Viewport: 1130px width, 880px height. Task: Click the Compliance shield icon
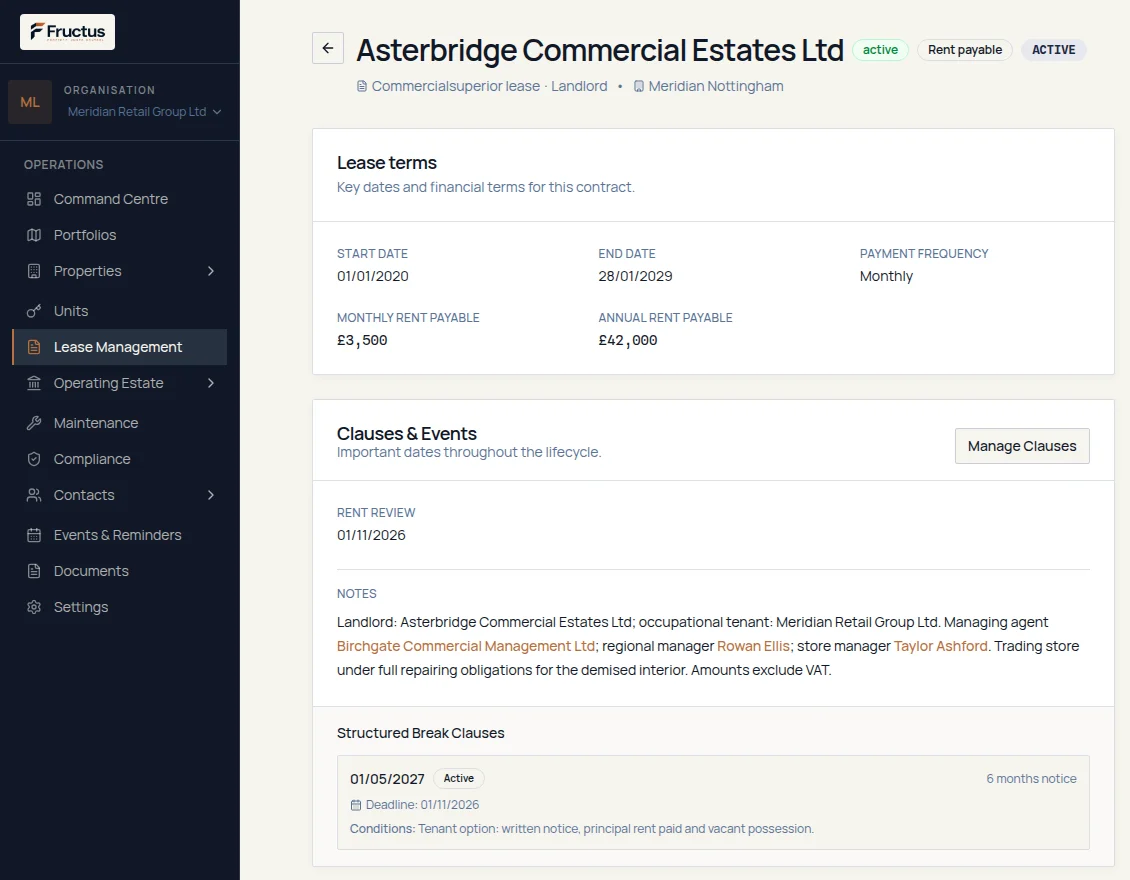point(34,459)
